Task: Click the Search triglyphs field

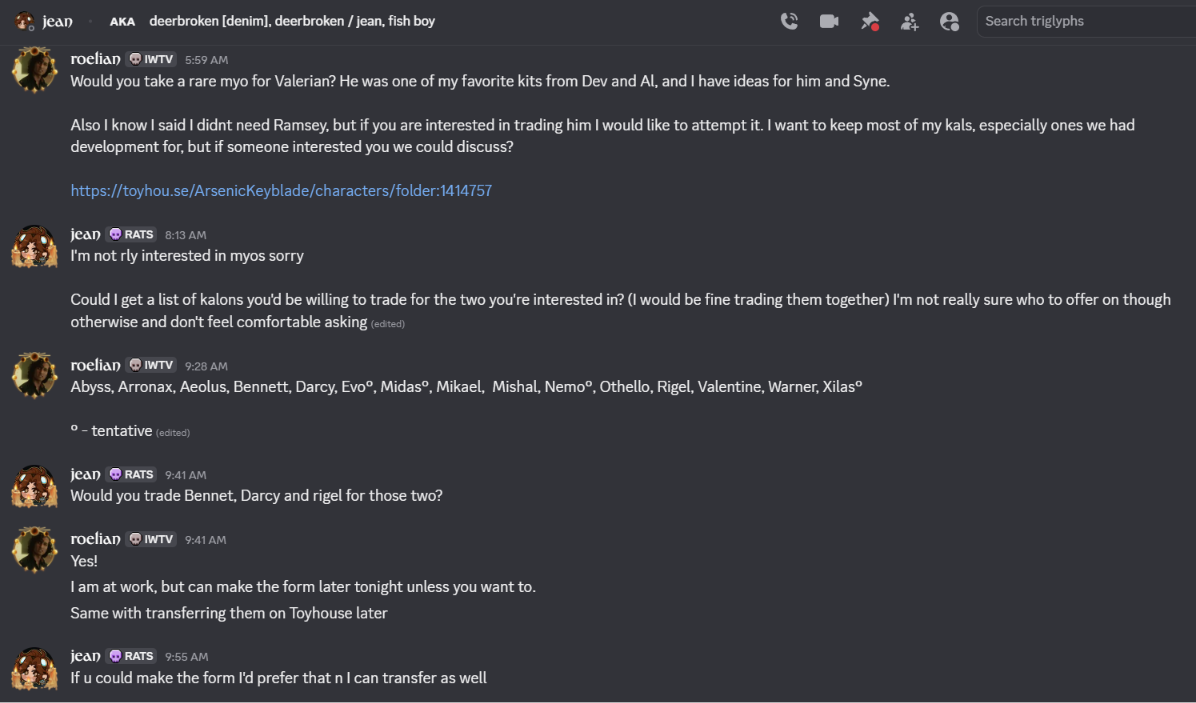Action: (1086, 21)
